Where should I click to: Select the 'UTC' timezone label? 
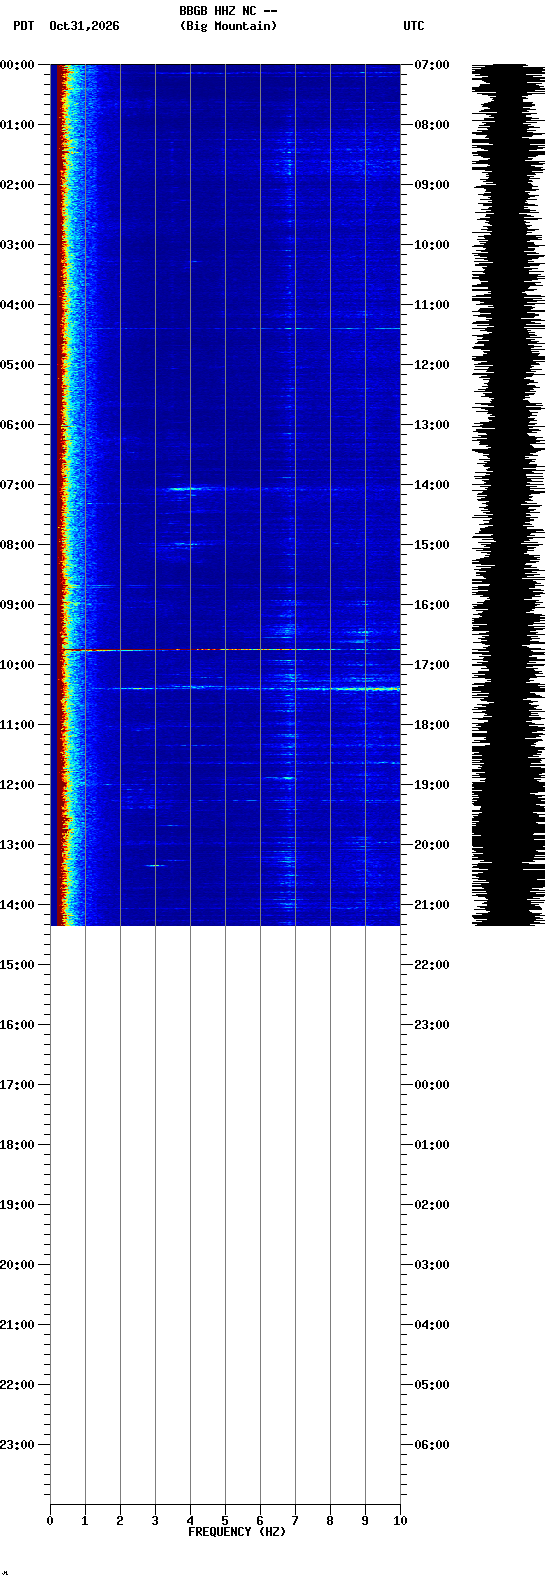[414, 26]
